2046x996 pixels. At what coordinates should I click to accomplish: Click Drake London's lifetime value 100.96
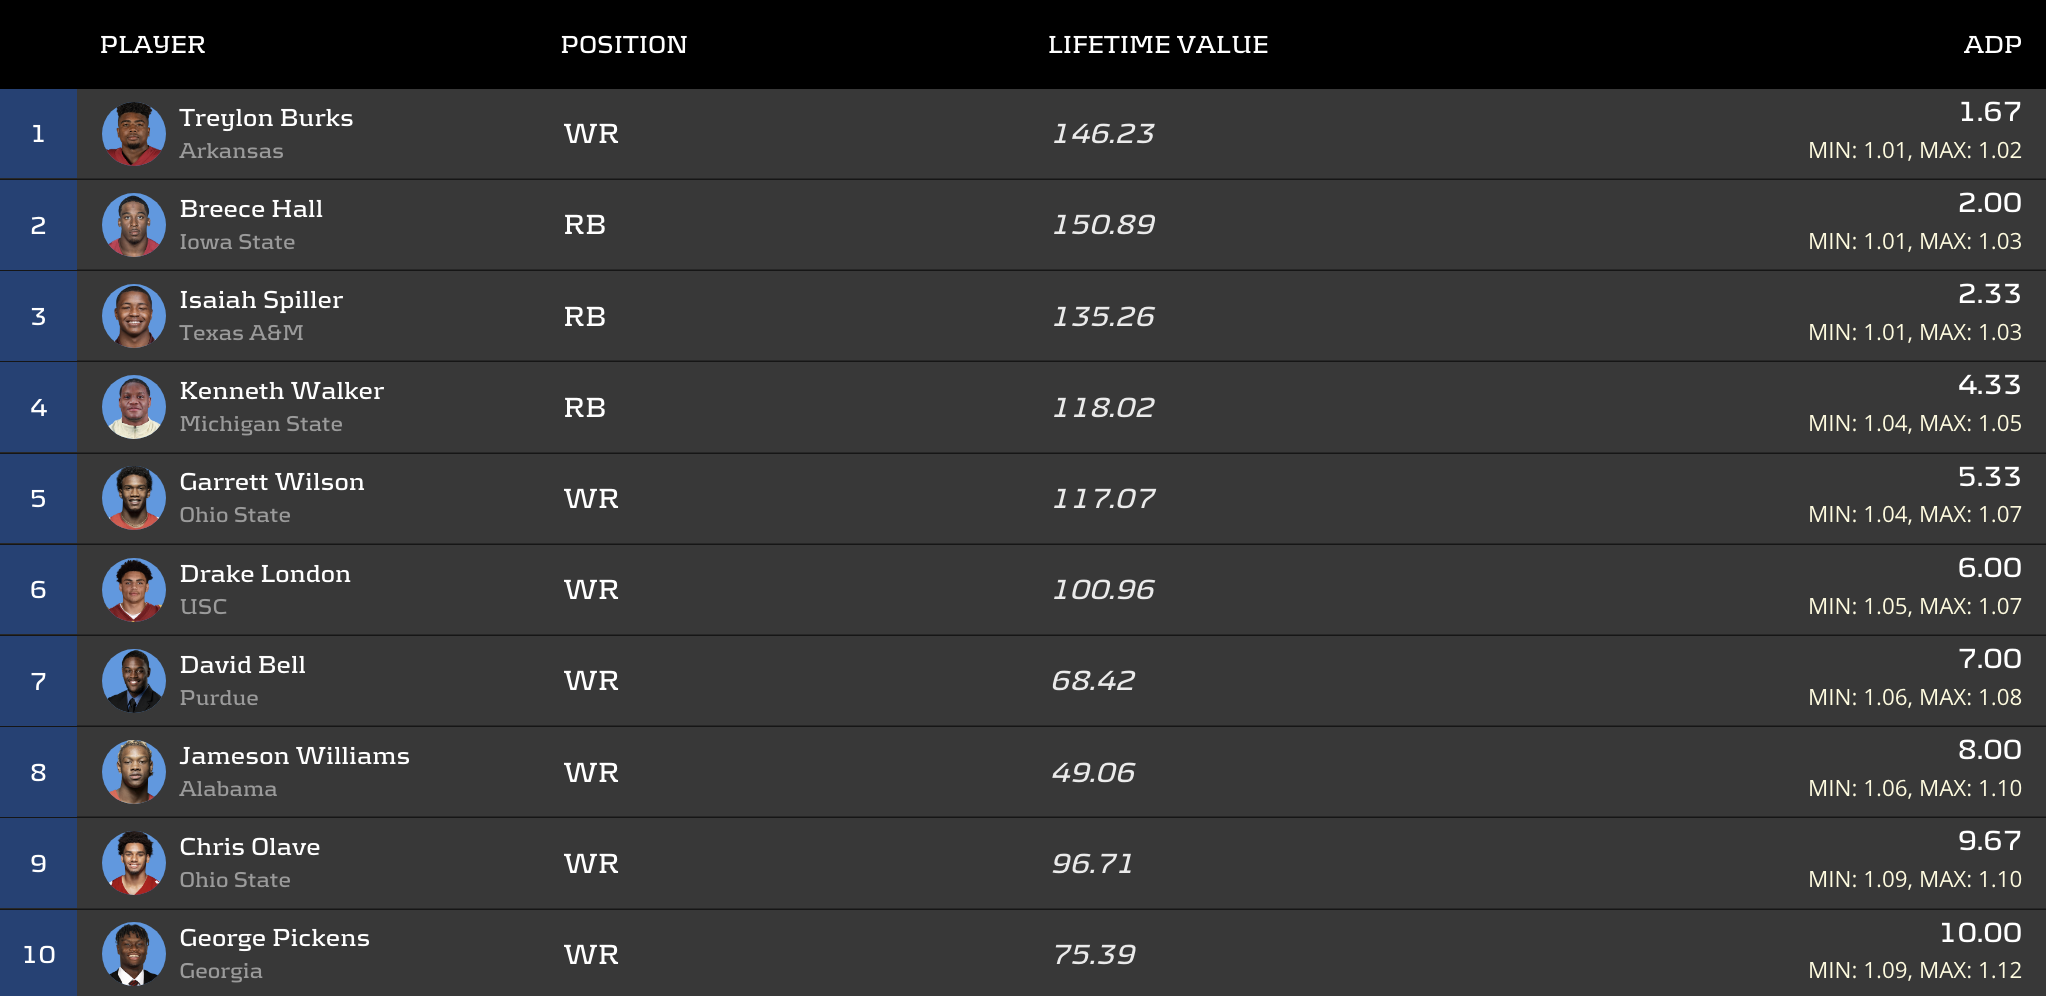click(x=1103, y=590)
